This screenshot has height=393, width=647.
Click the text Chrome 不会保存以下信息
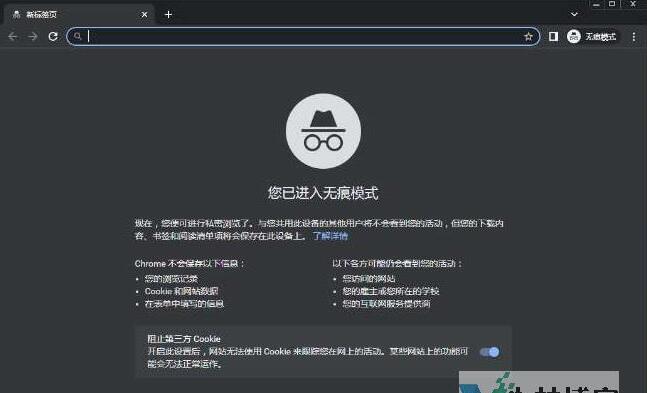point(189,263)
